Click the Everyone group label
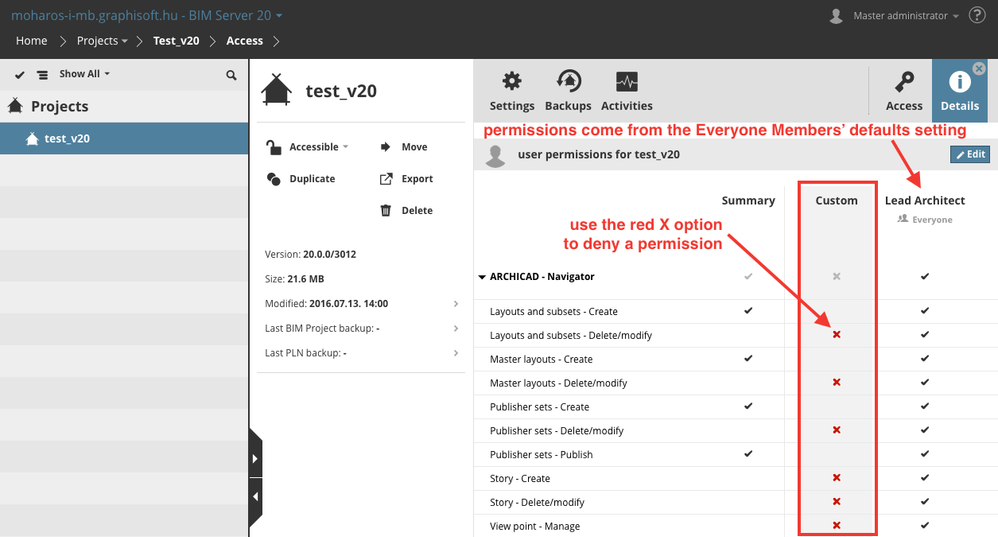 tap(925, 220)
